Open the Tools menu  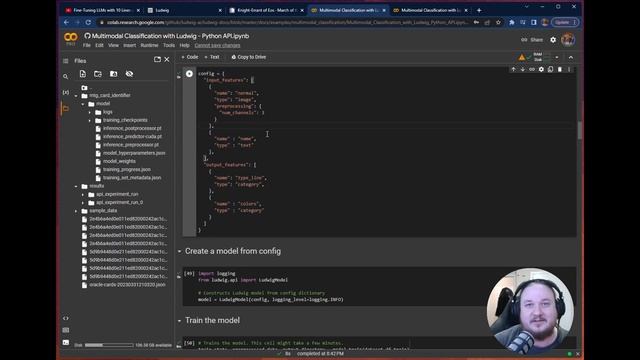click(169, 45)
